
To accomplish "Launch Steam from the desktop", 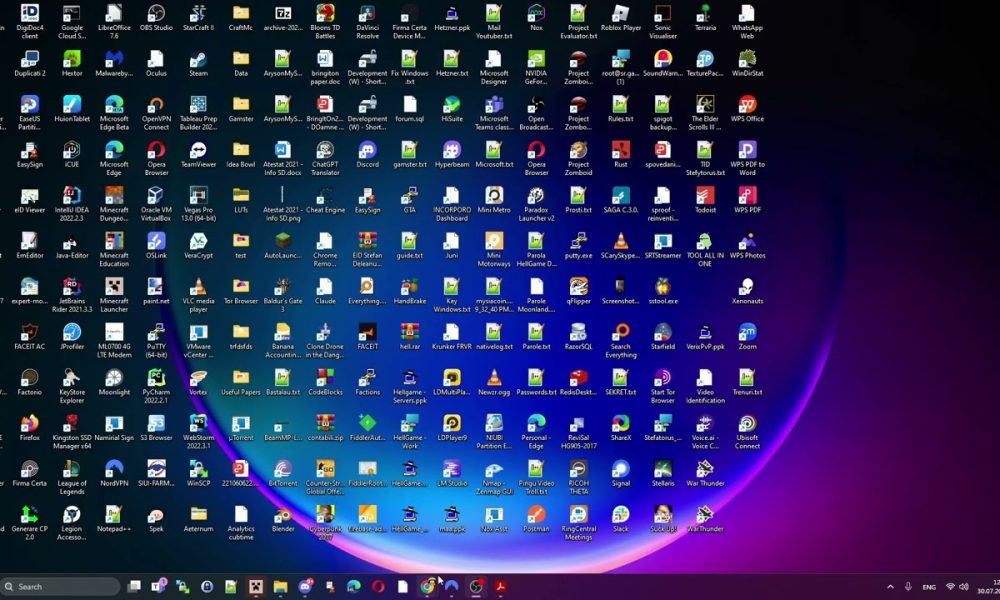I will click(x=198, y=59).
